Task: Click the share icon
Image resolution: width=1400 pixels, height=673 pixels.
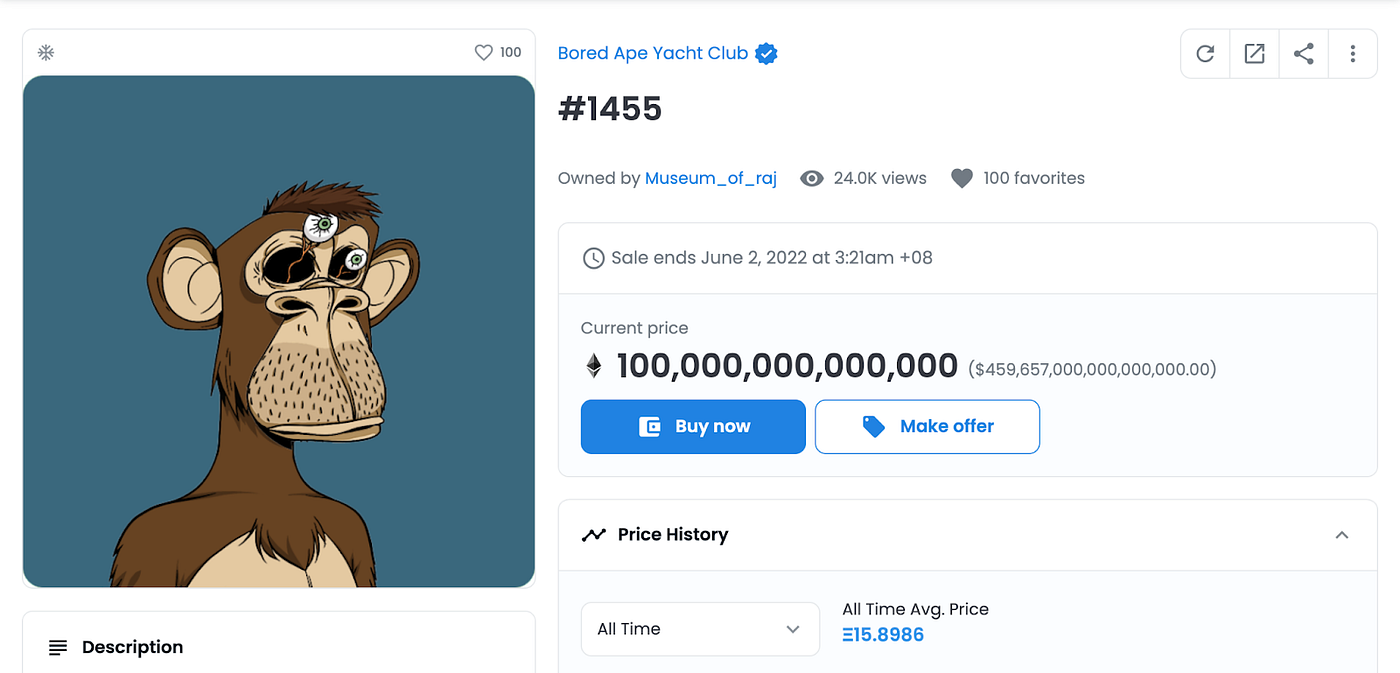Action: (1303, 54)
